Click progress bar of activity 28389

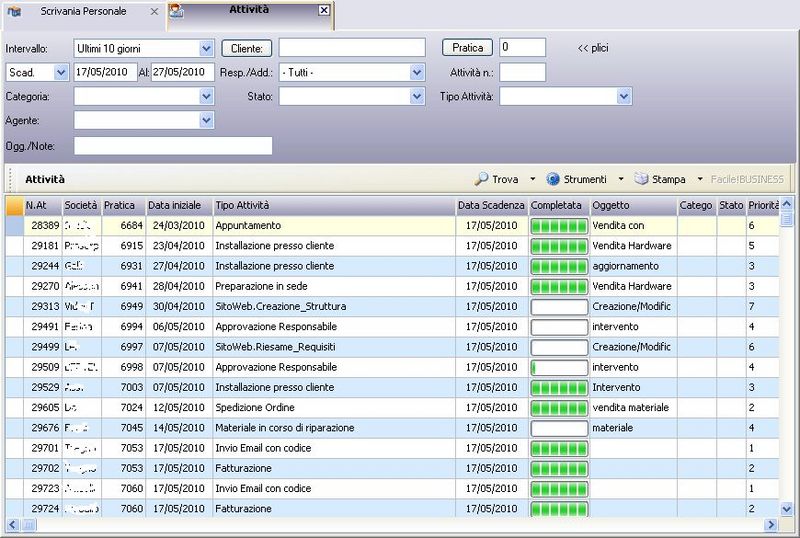559,226
